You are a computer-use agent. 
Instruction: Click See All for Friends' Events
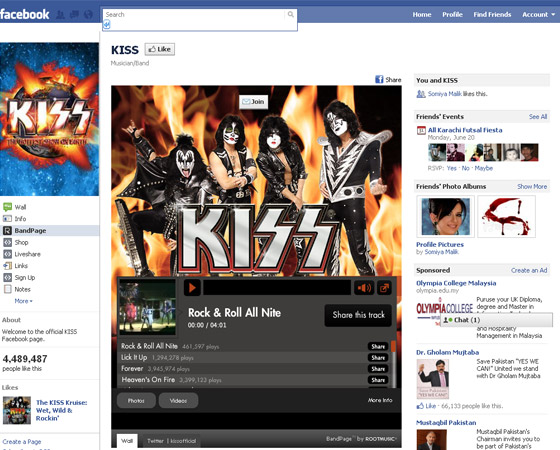point(538,117)
